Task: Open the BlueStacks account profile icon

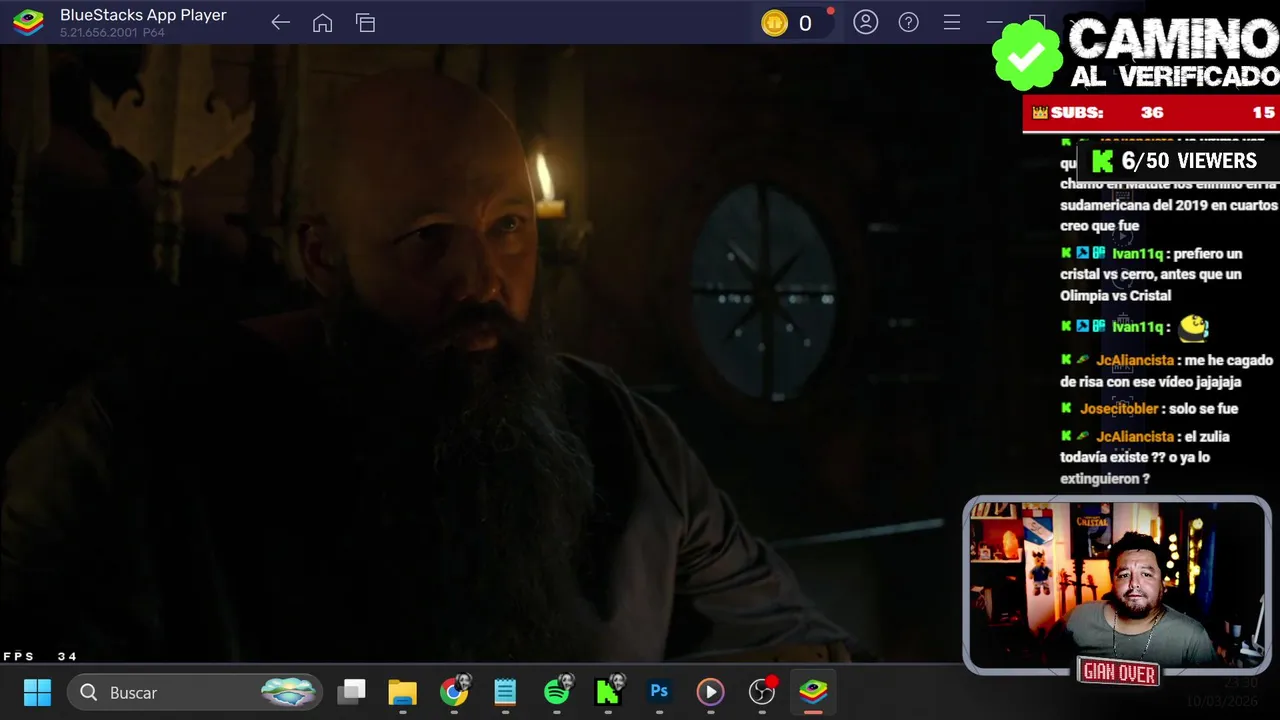Action: tap(866, 22)
